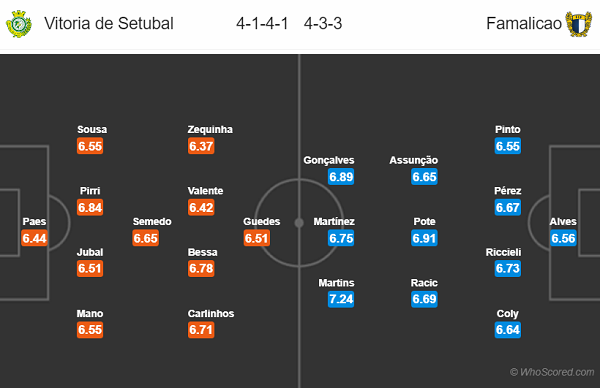Click Riccieli's 6.73 rating badge

click(508, 268)
